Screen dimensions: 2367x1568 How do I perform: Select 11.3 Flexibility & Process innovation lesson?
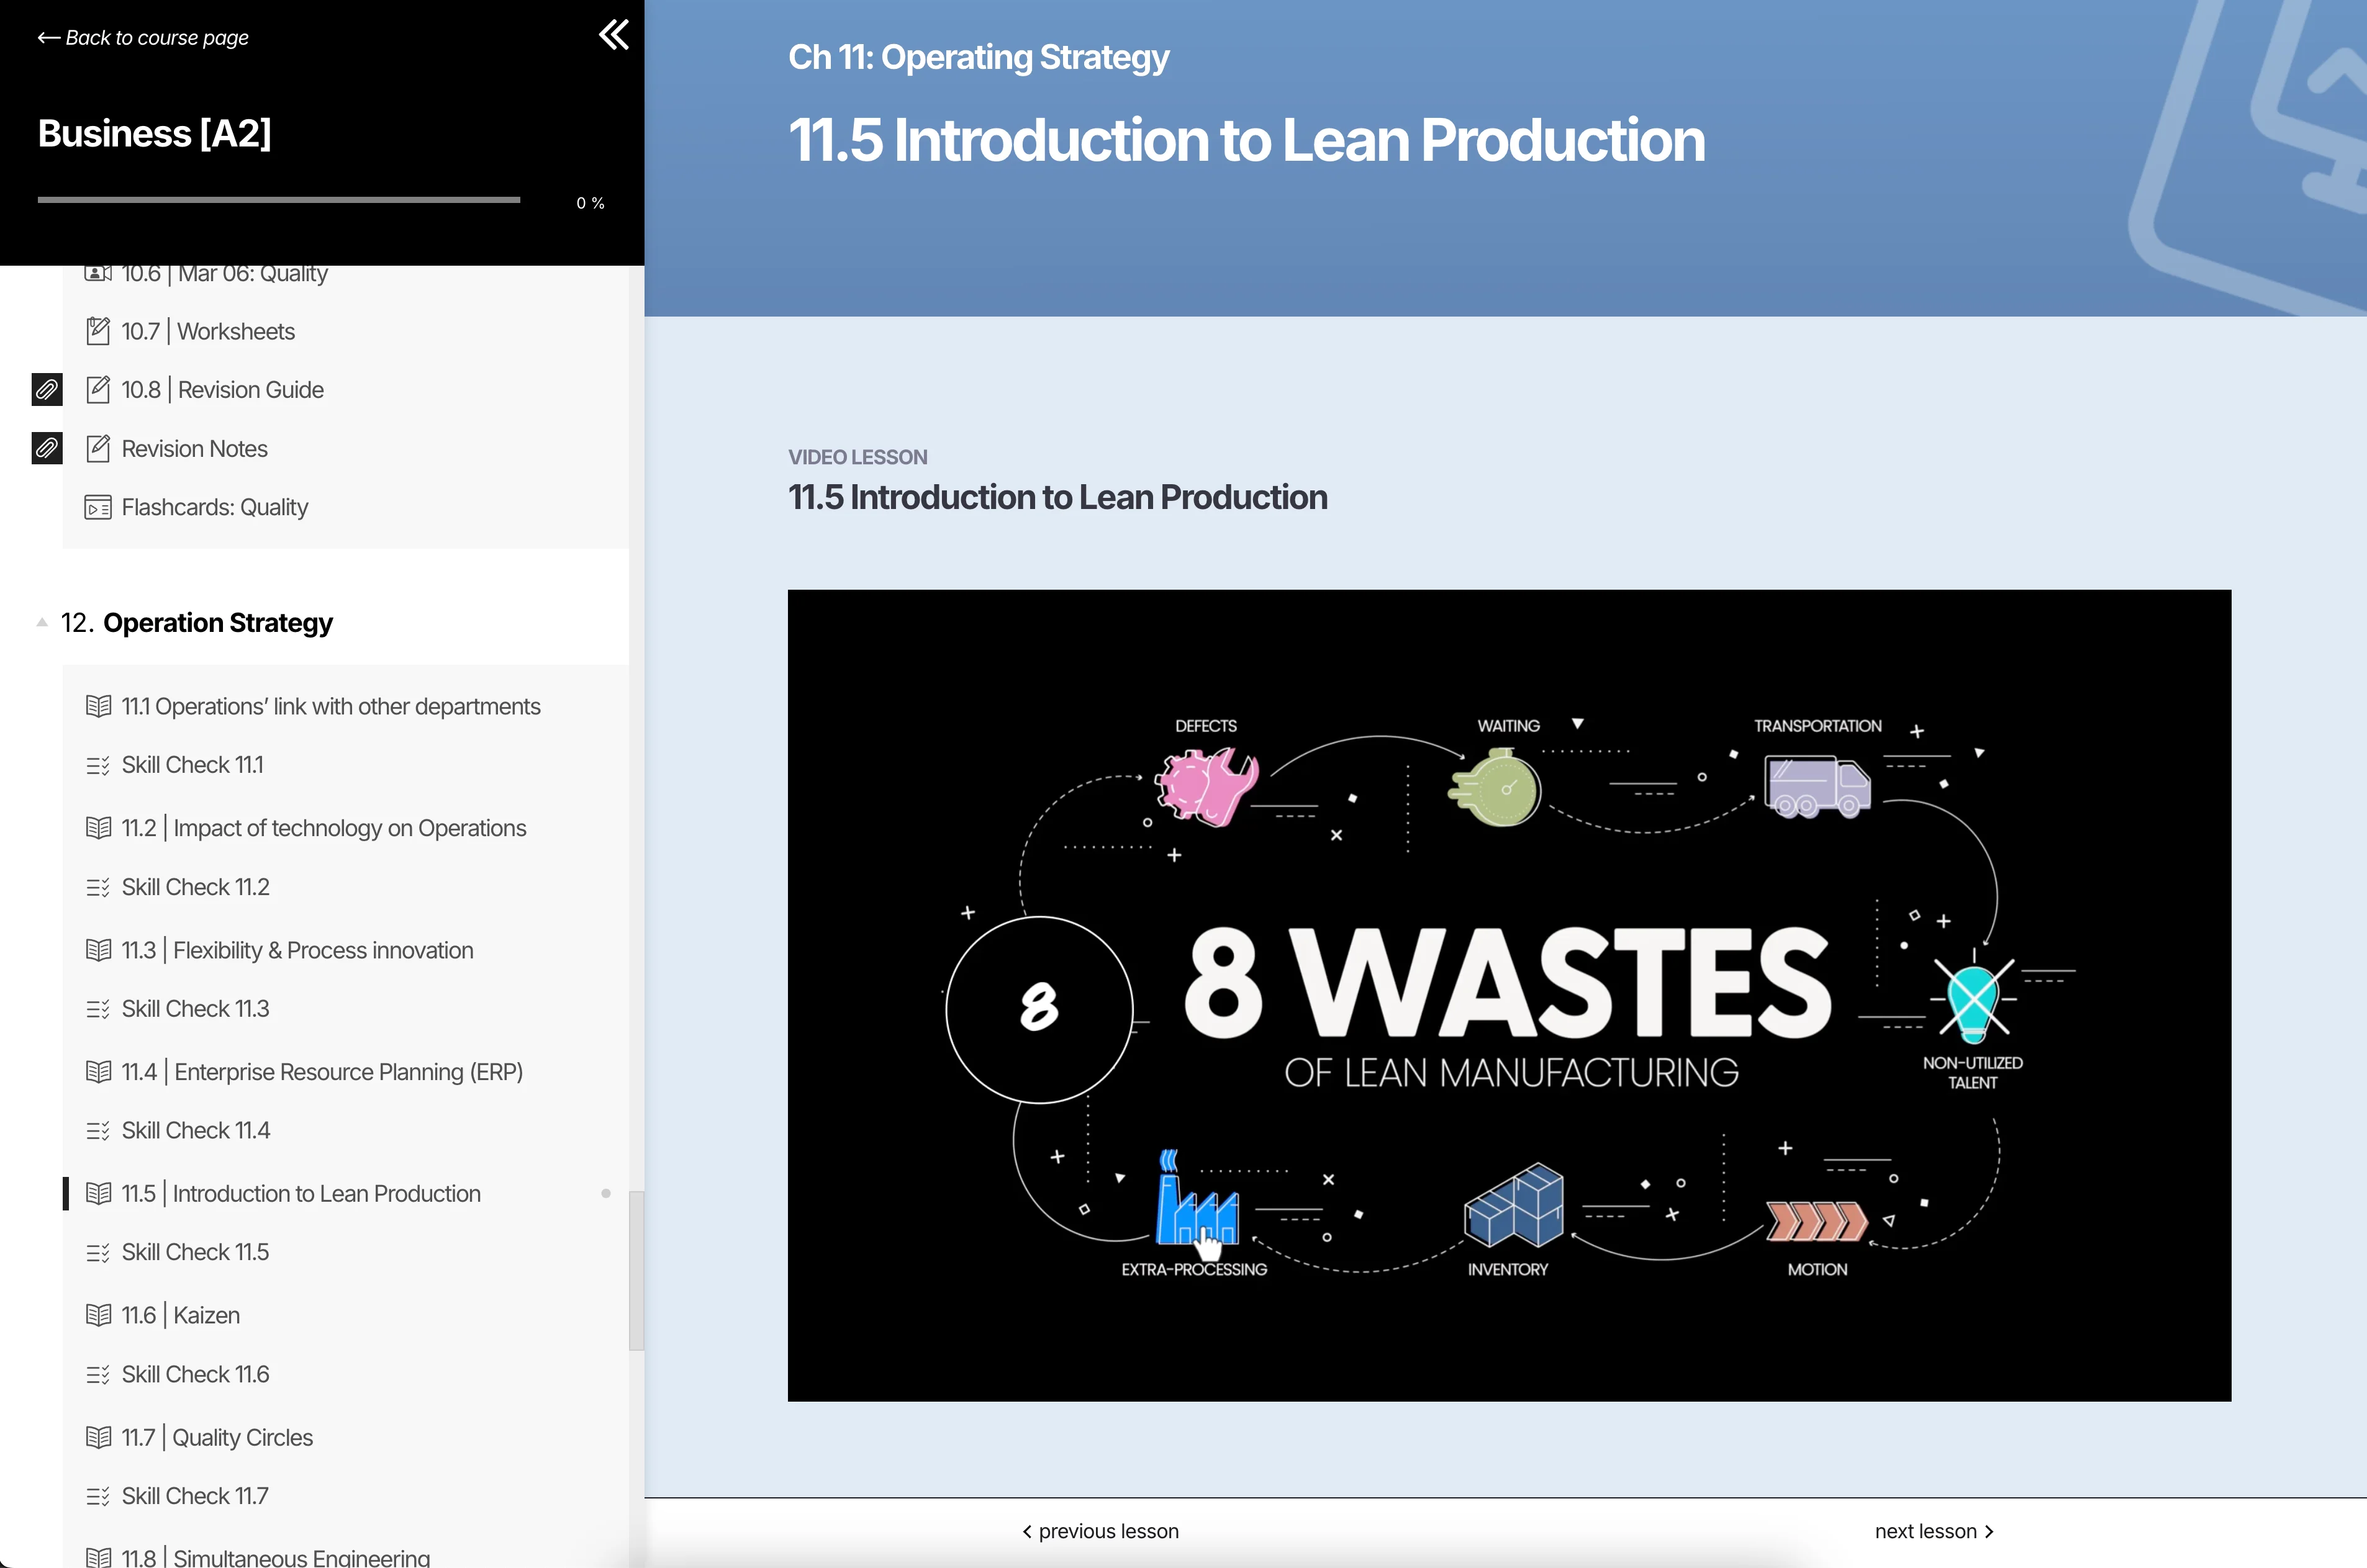click(297, 950)
